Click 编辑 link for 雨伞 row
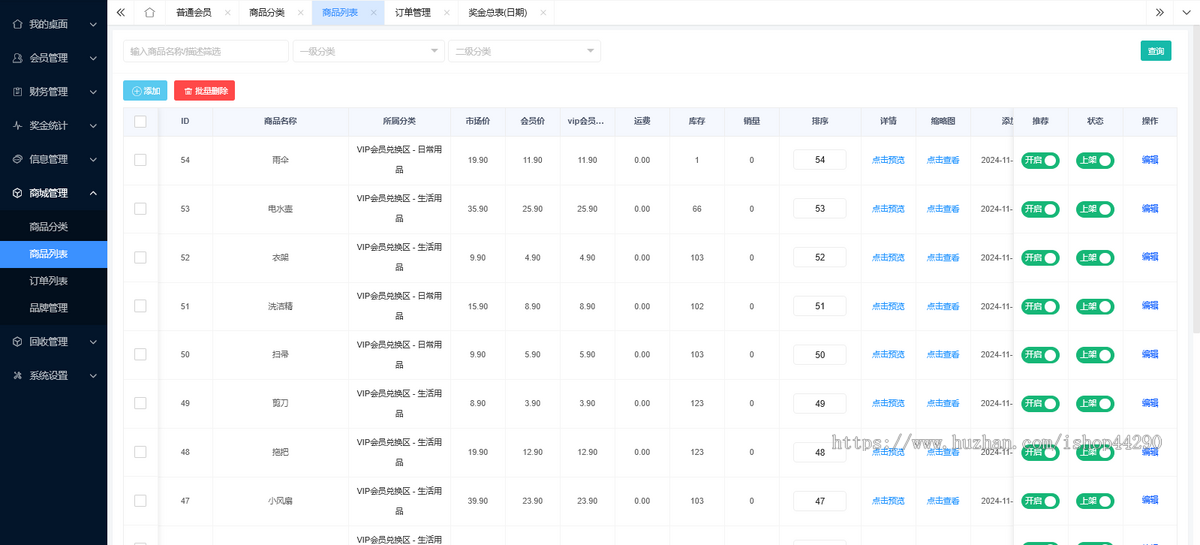Viewport: 1200px width, 545px height. pos(1150,159)
